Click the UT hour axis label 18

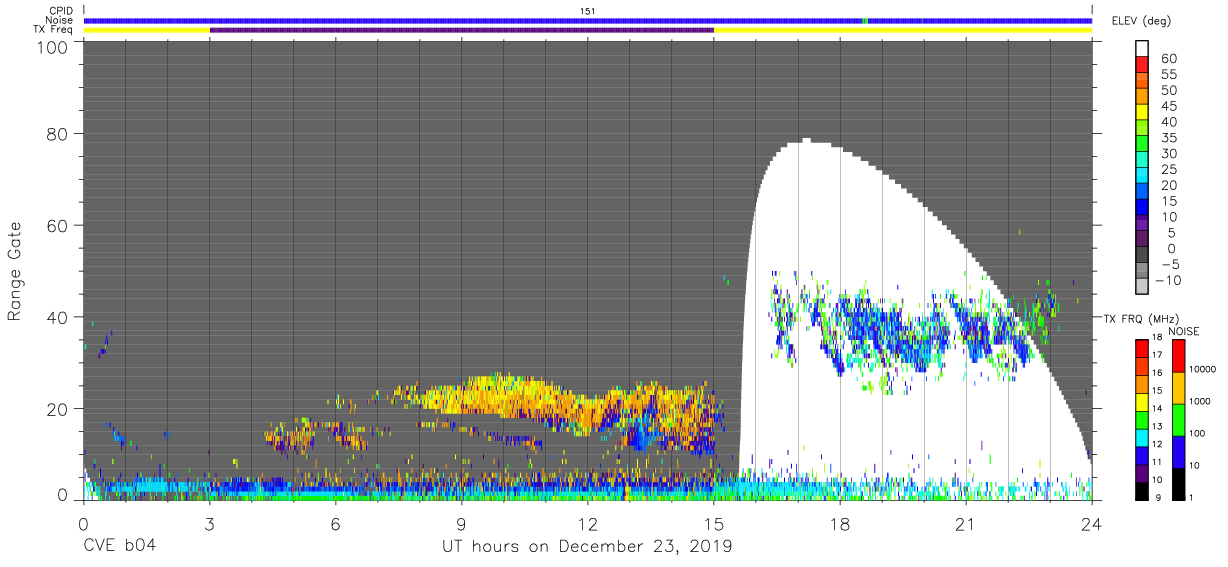[x=839, y=524]
